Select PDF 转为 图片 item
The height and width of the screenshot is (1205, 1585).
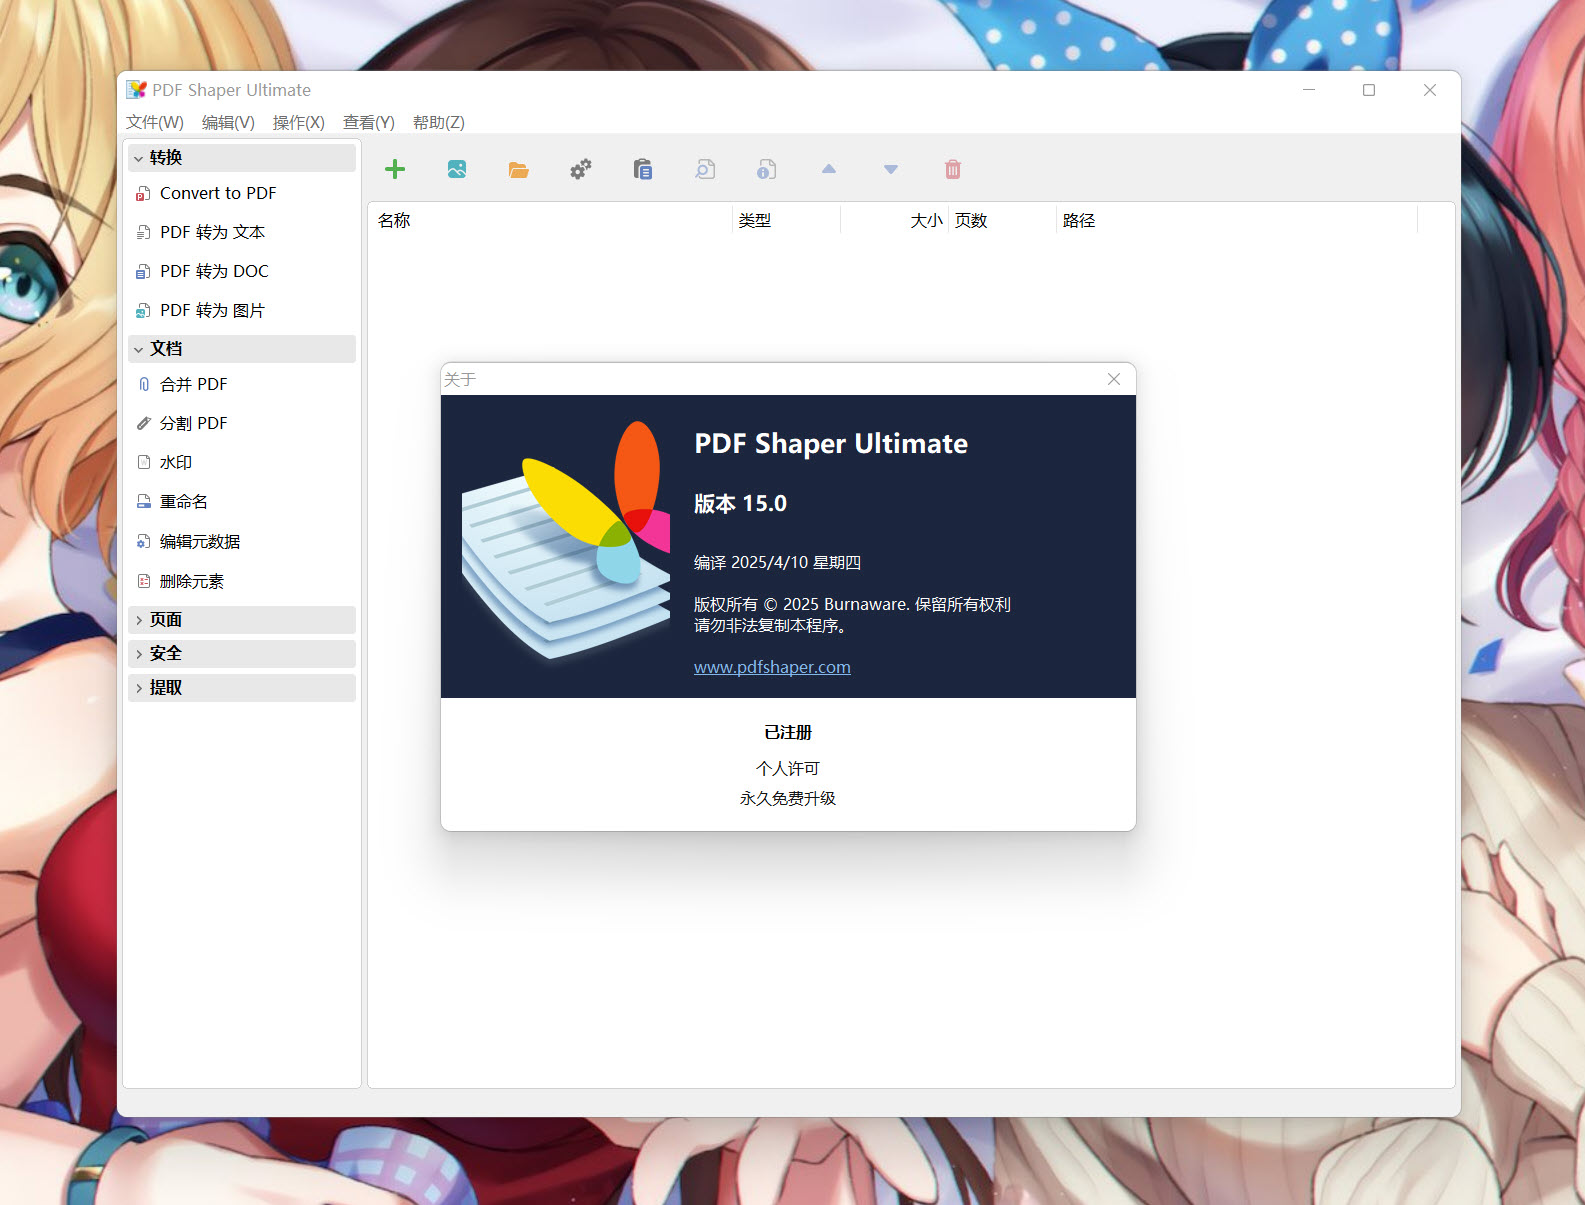pos(241,310)
